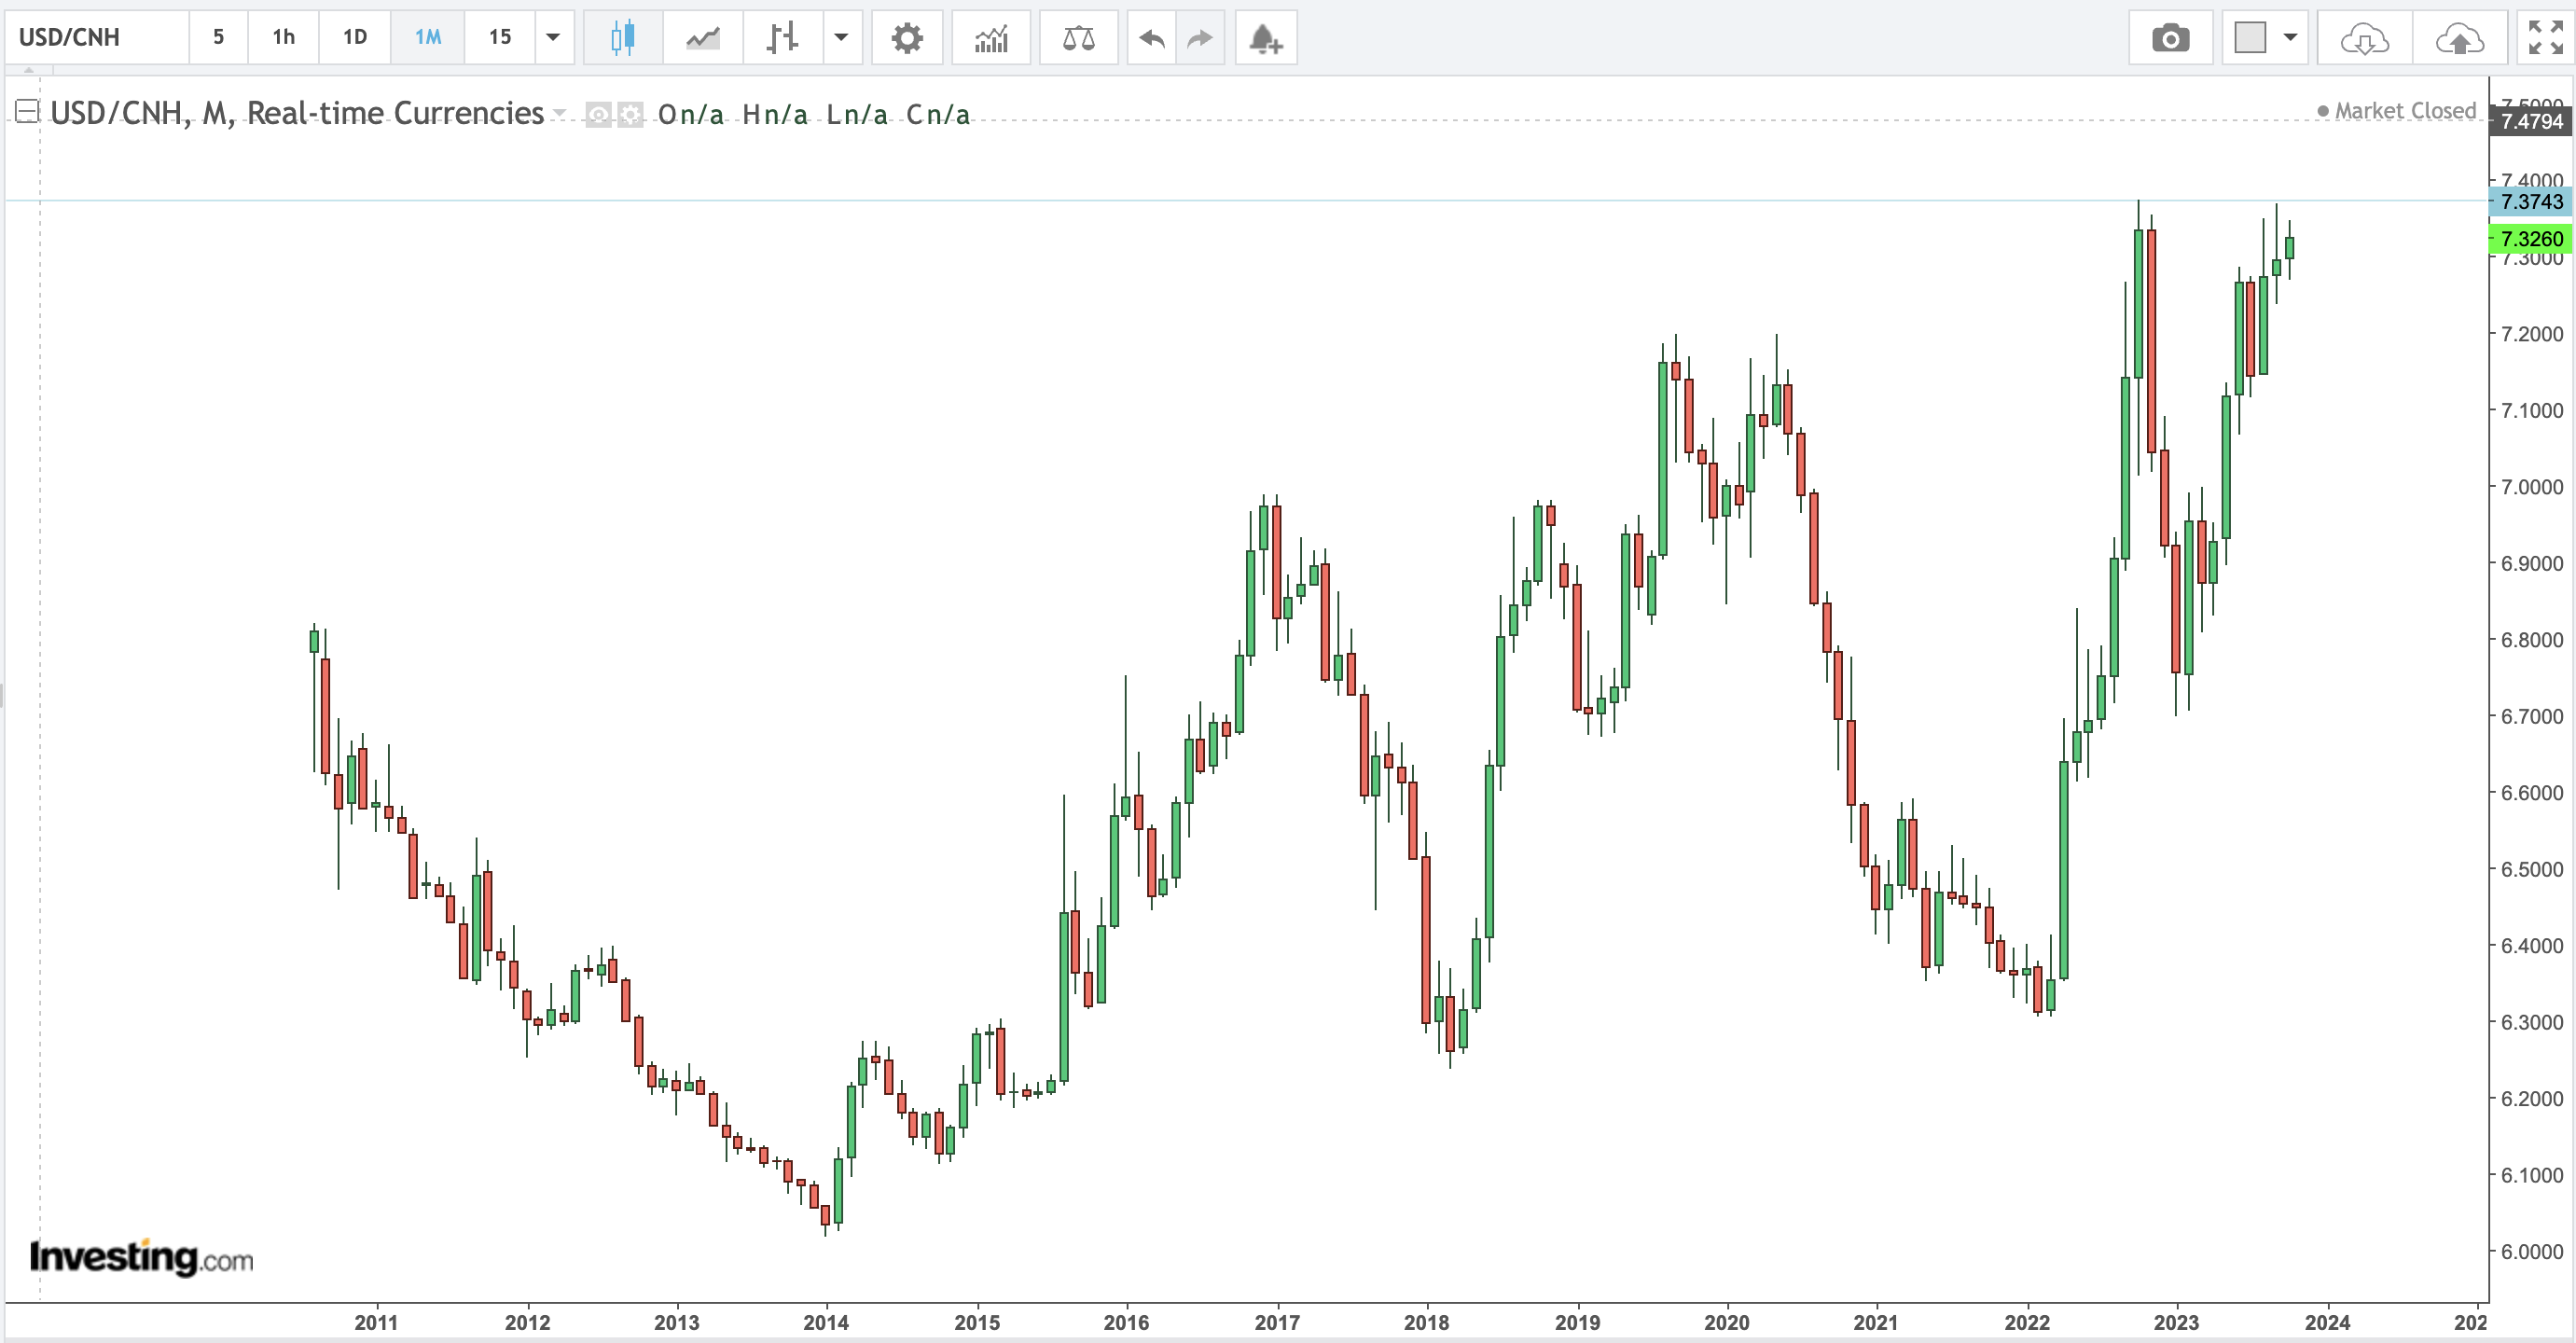
Task: Click the 6.5000 price axis label
Action: coord(2532,869)
